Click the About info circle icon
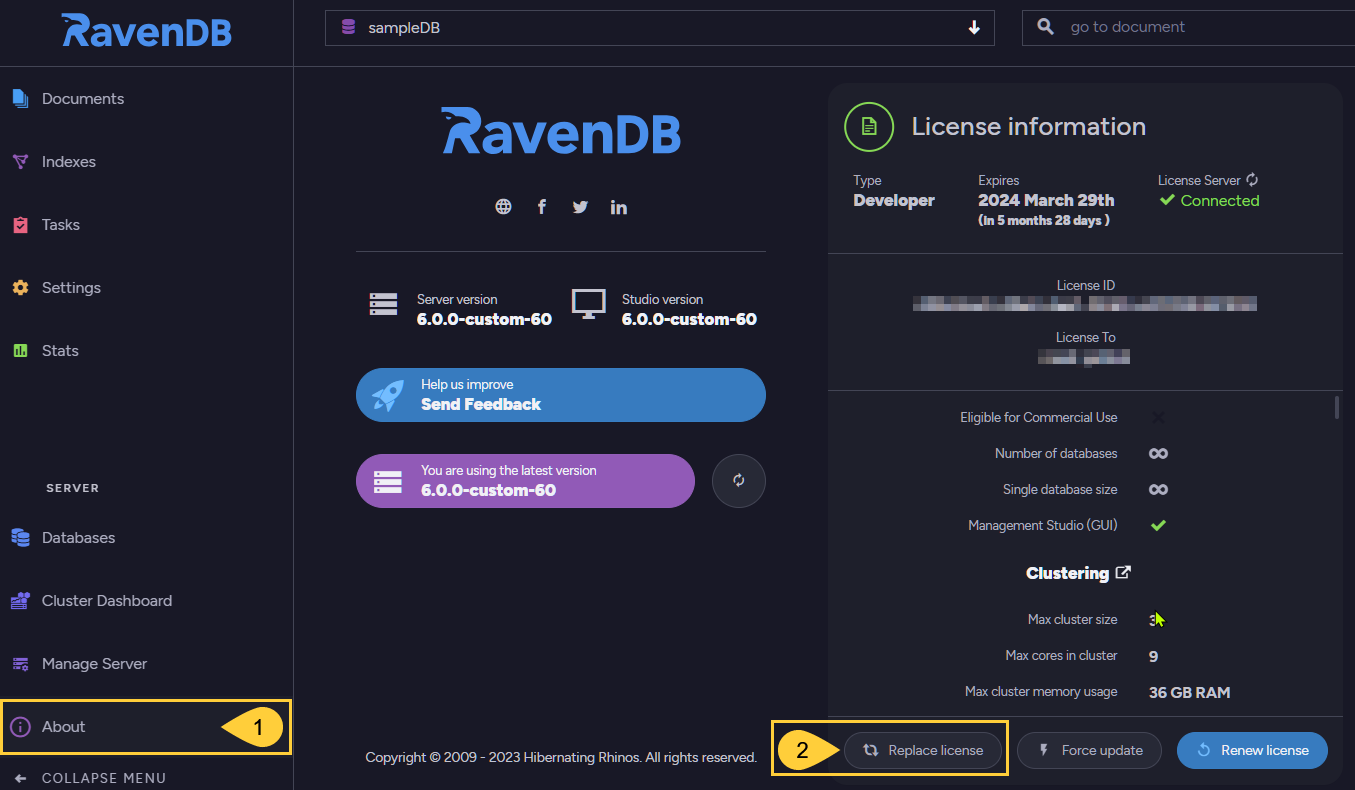 click(x=20, y=727)
